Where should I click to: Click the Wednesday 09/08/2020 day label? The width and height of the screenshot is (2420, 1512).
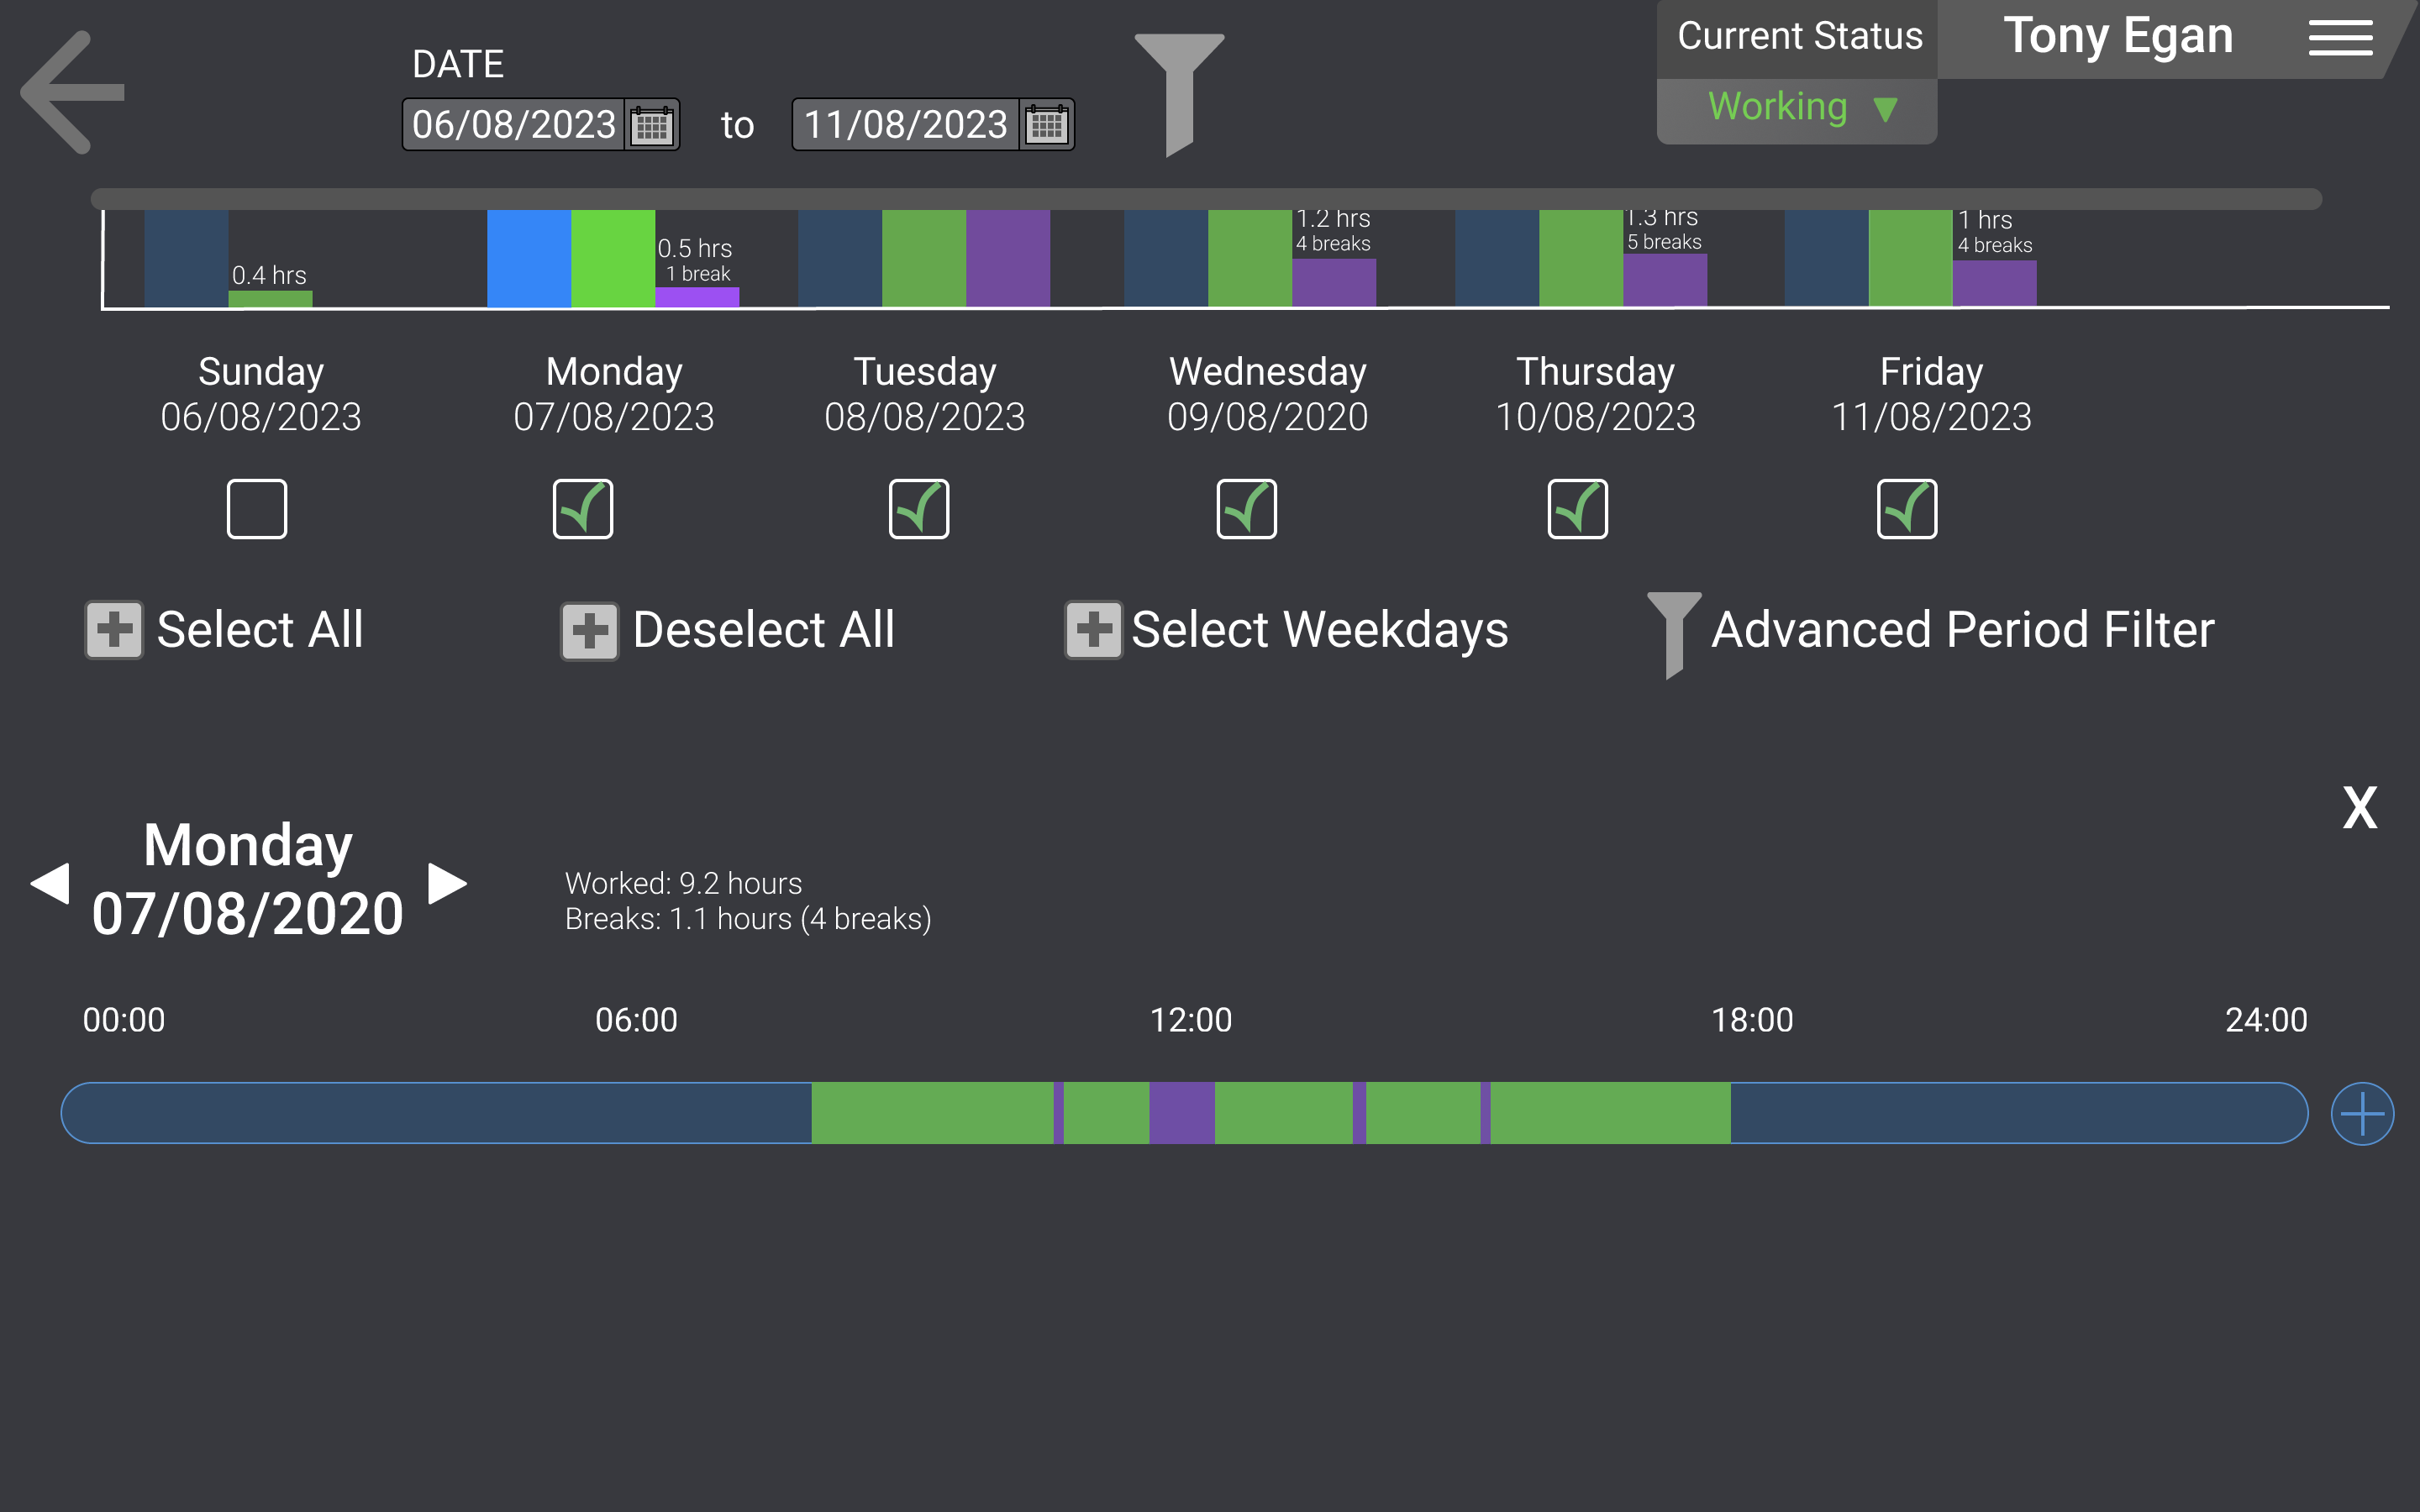click(x=1268, y=394)
